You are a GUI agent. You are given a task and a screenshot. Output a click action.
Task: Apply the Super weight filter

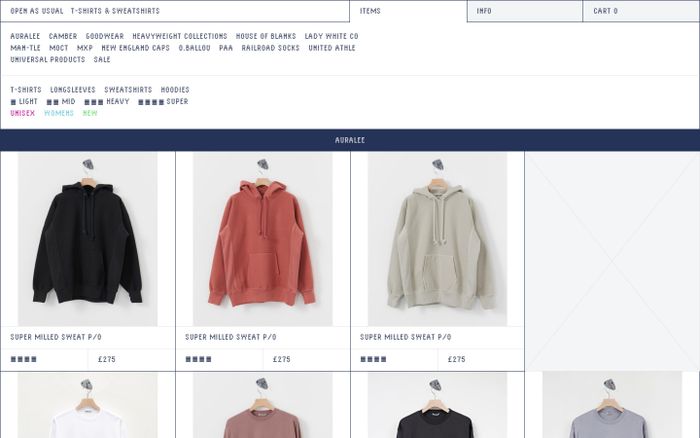tap(163, 102)
